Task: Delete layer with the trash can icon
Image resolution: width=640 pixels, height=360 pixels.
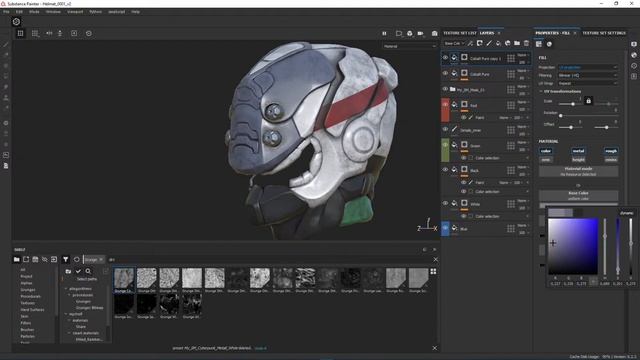Action: point(527,43)
